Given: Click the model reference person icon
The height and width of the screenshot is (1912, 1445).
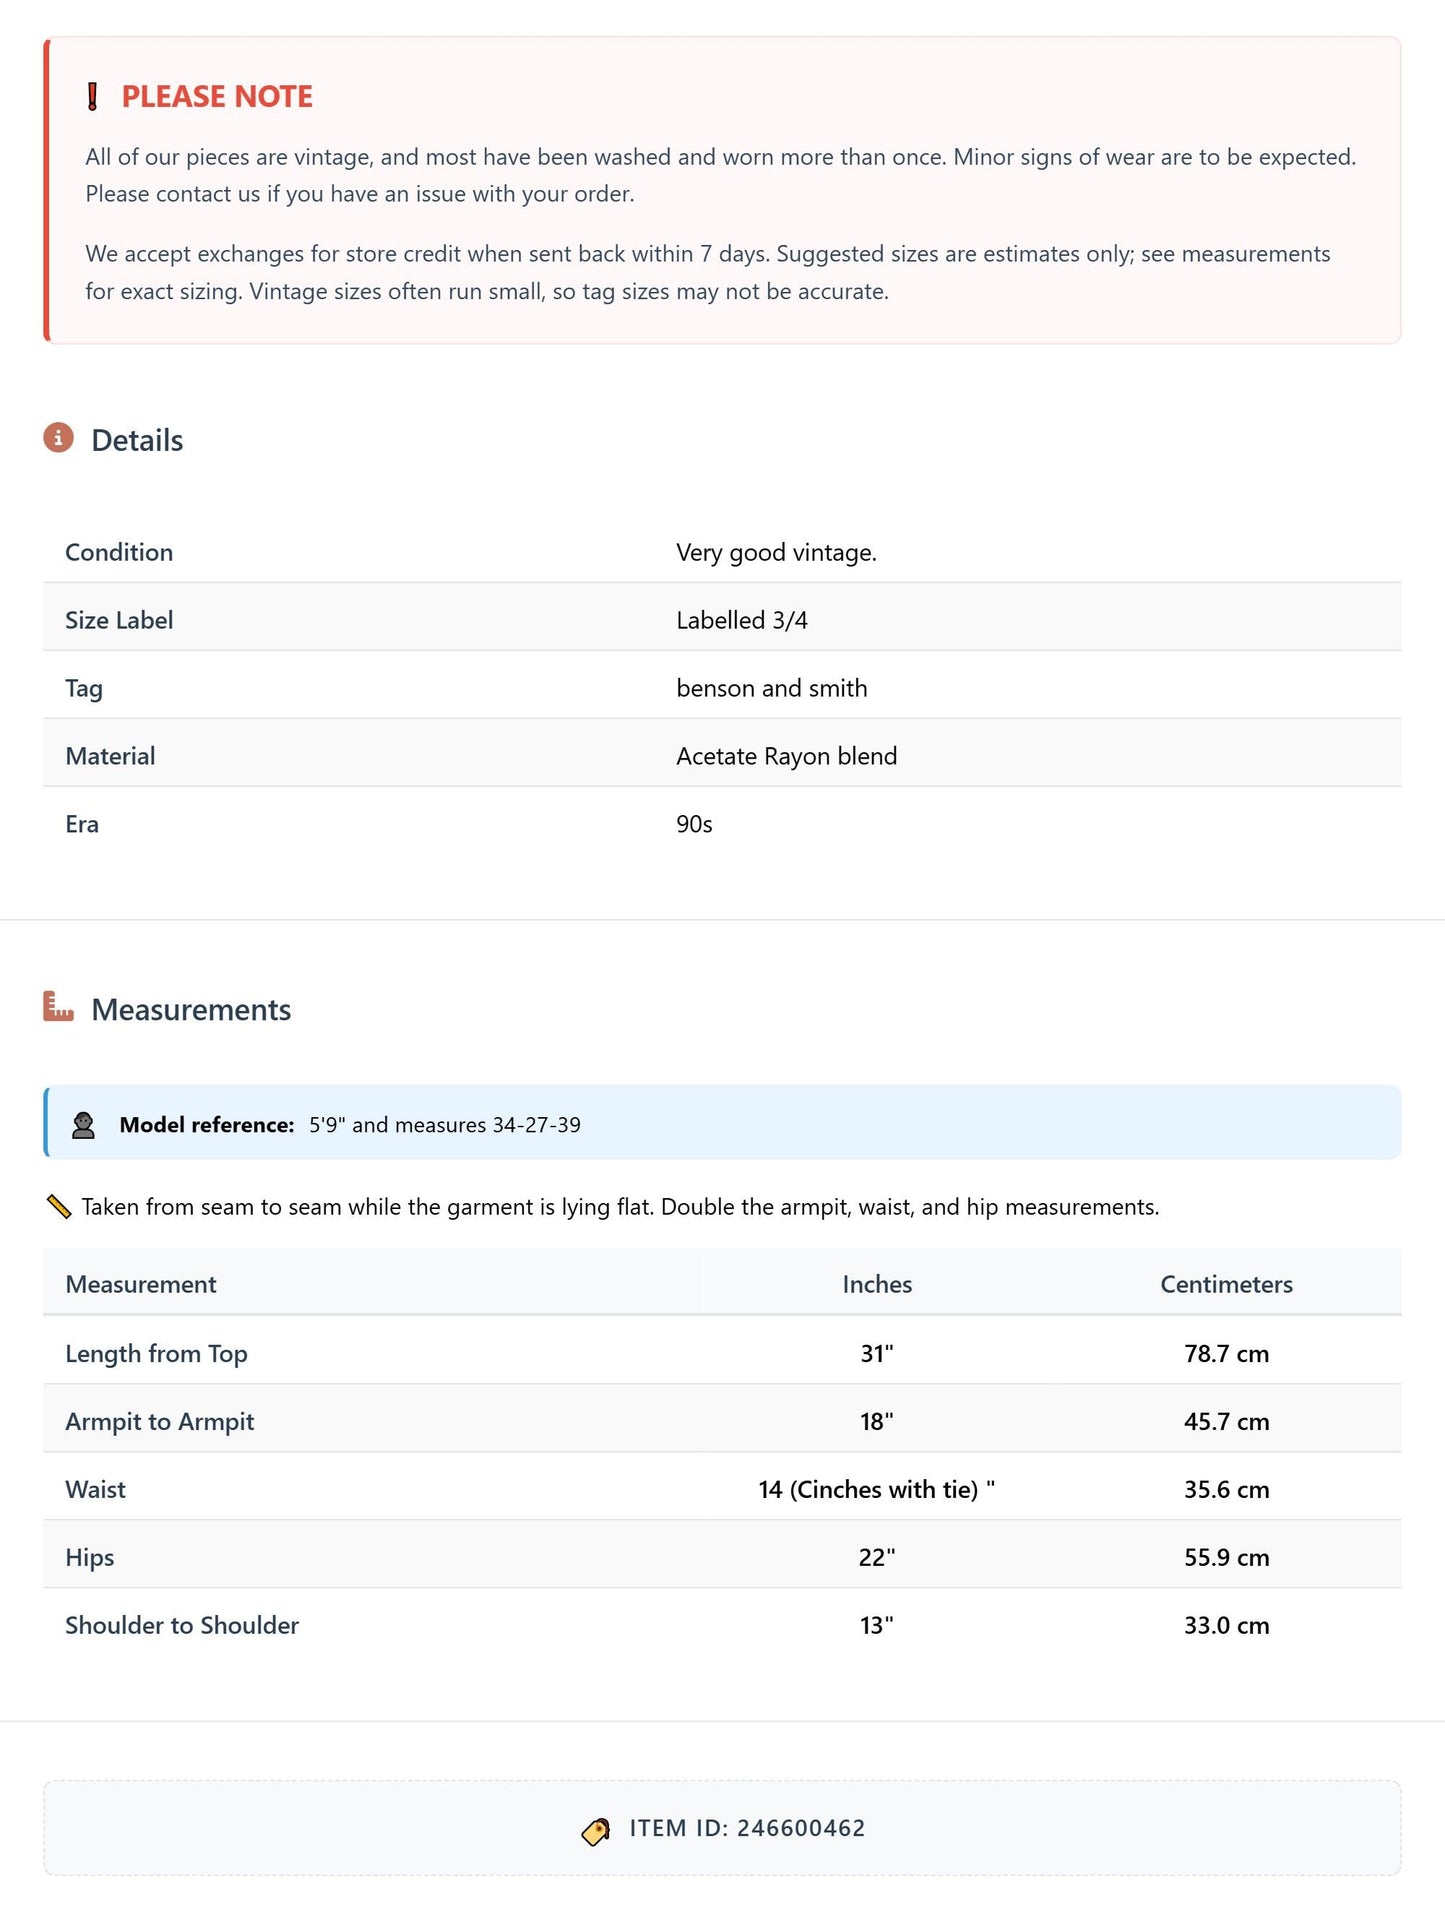Looking at the screenshot, I should point(84,1125).
